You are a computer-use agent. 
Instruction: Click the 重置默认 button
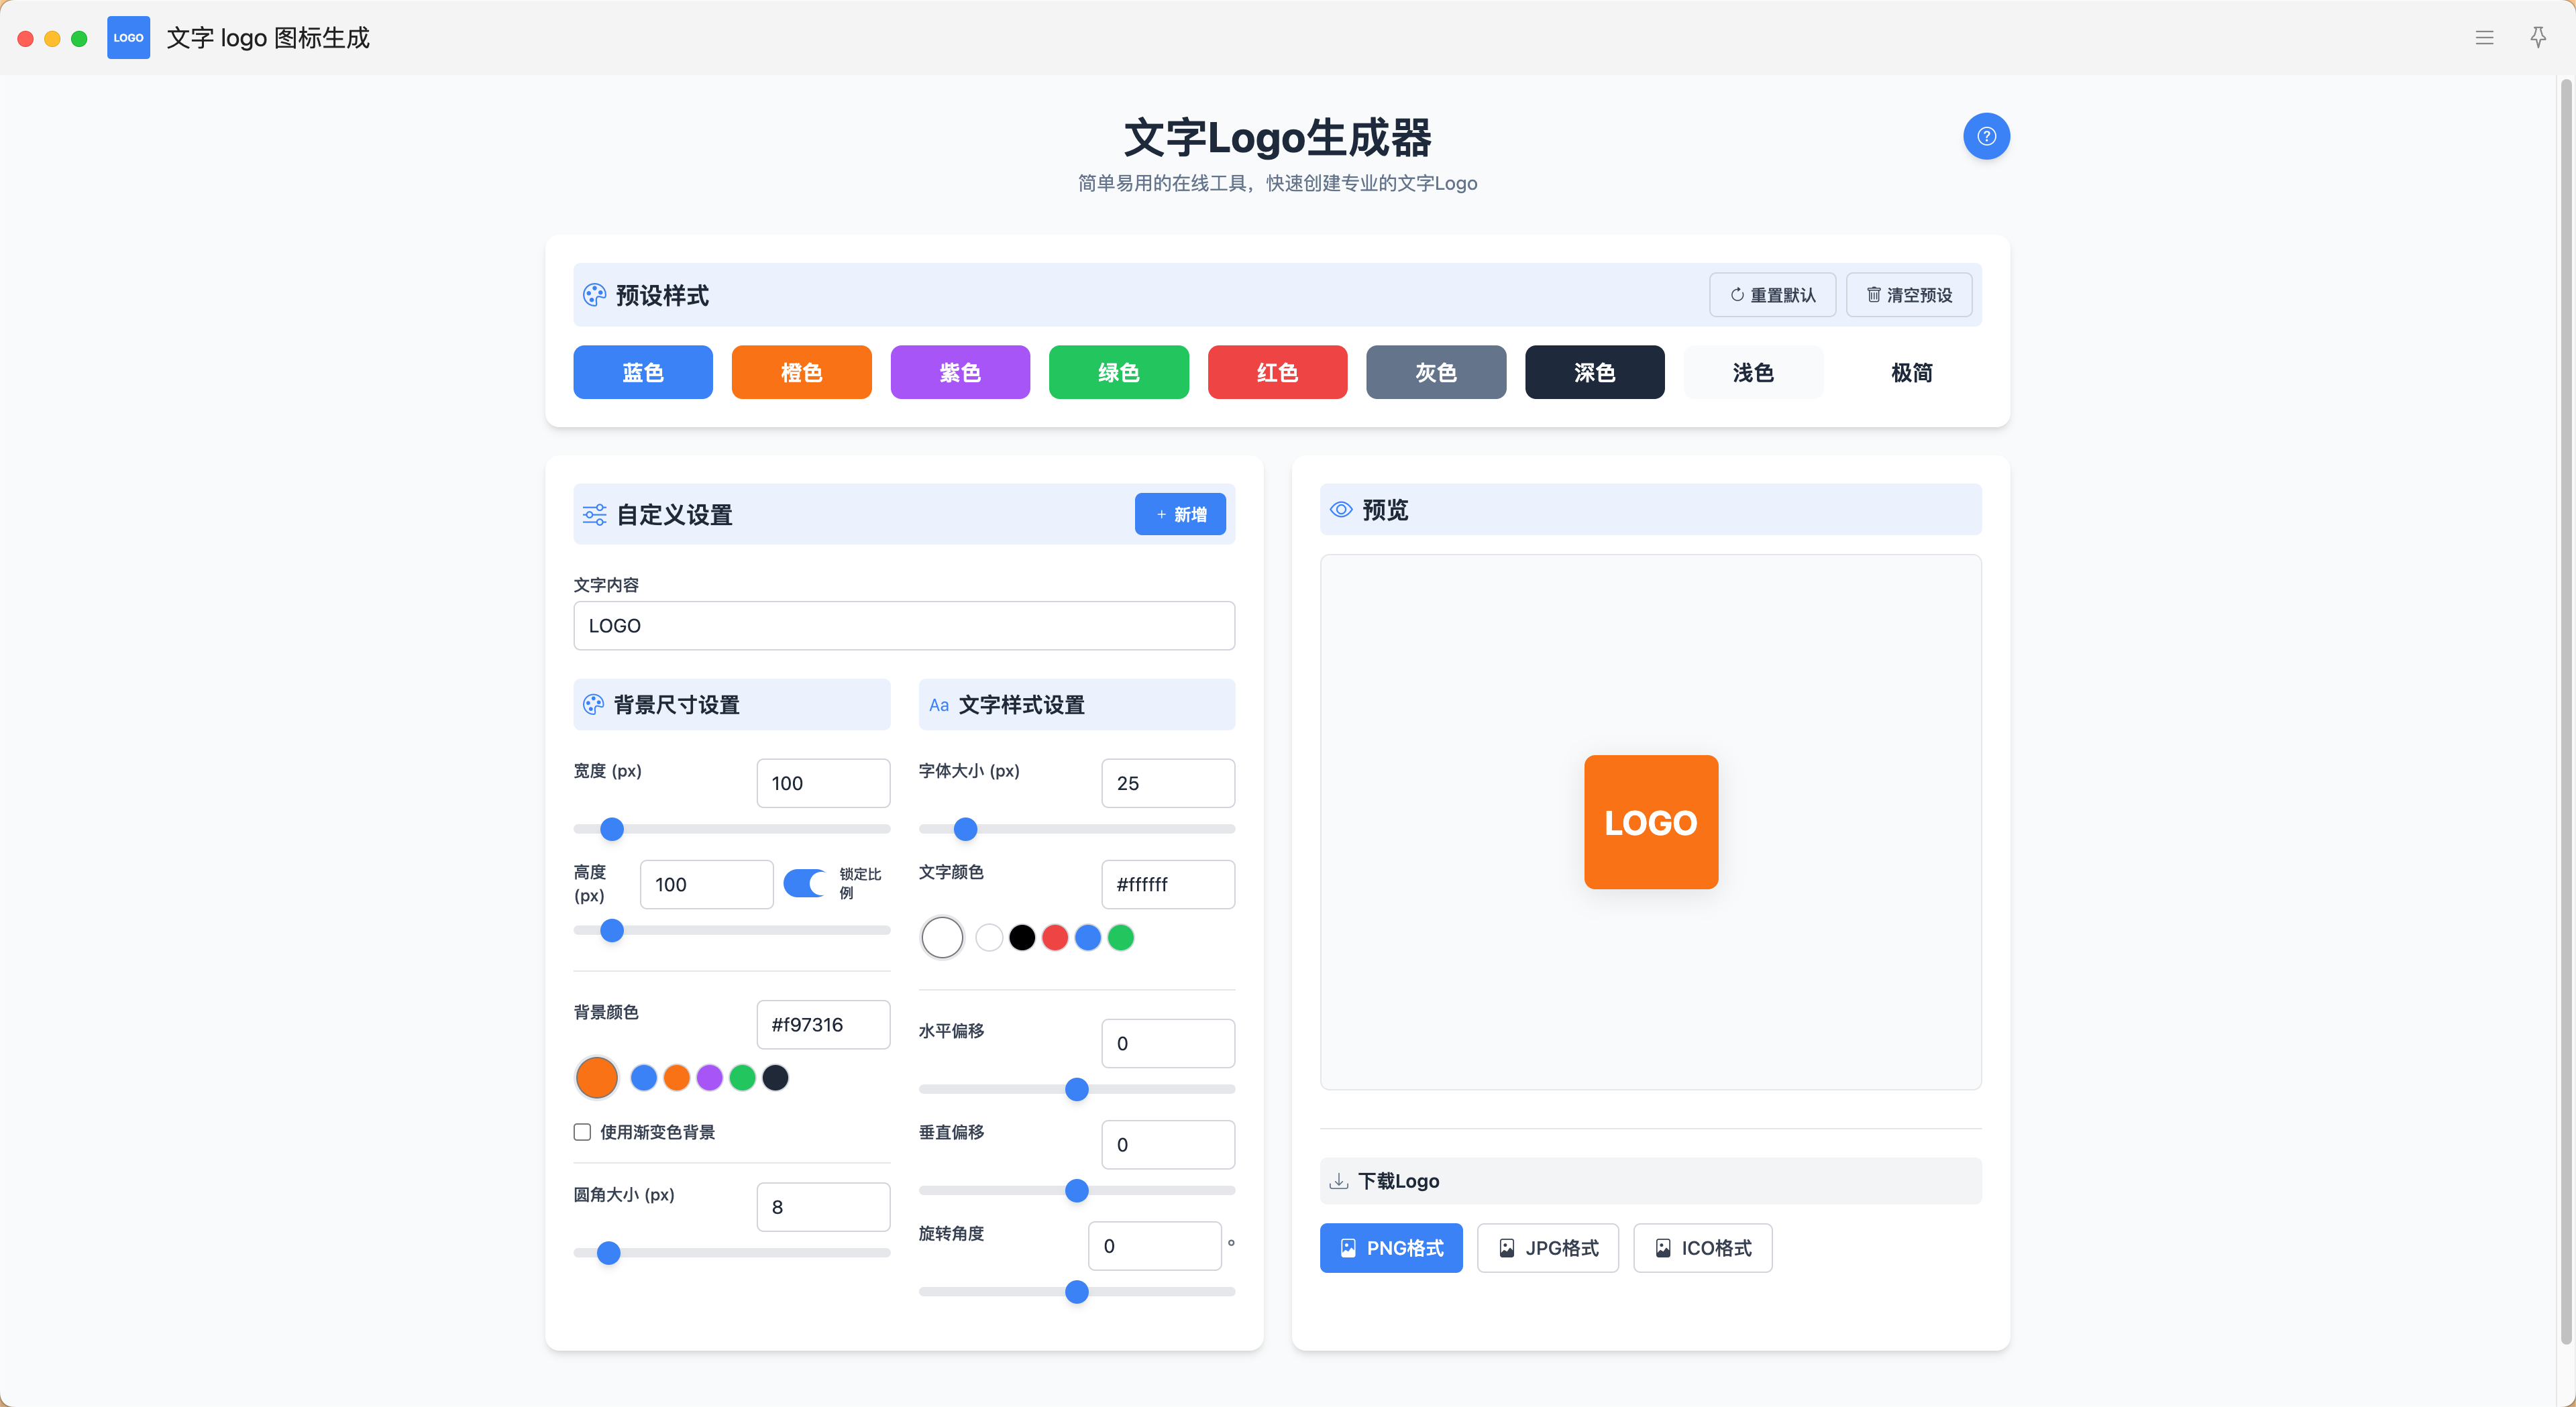tap(1772, 295)
